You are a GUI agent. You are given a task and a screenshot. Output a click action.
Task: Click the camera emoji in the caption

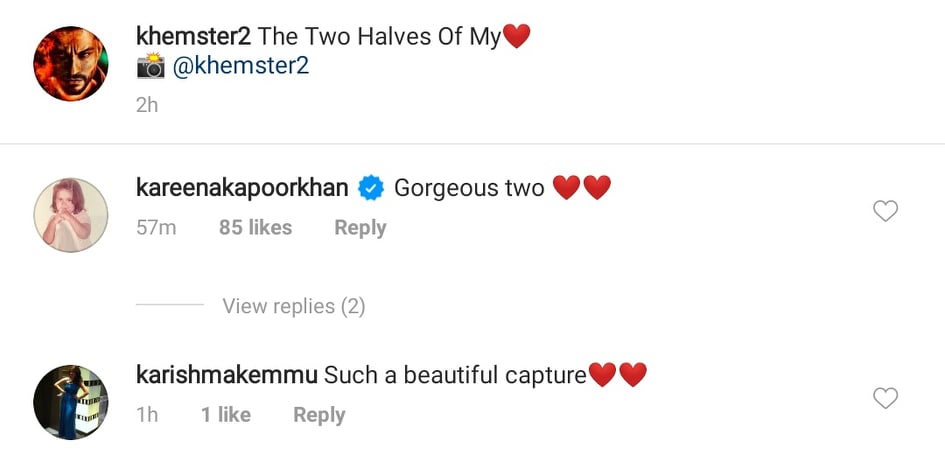[150, 67]
